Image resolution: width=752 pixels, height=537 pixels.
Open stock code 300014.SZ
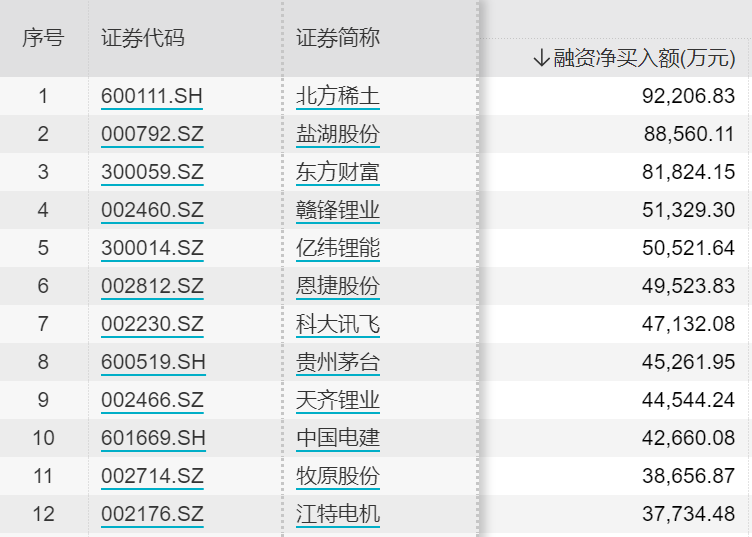click(x=152, y=249)
